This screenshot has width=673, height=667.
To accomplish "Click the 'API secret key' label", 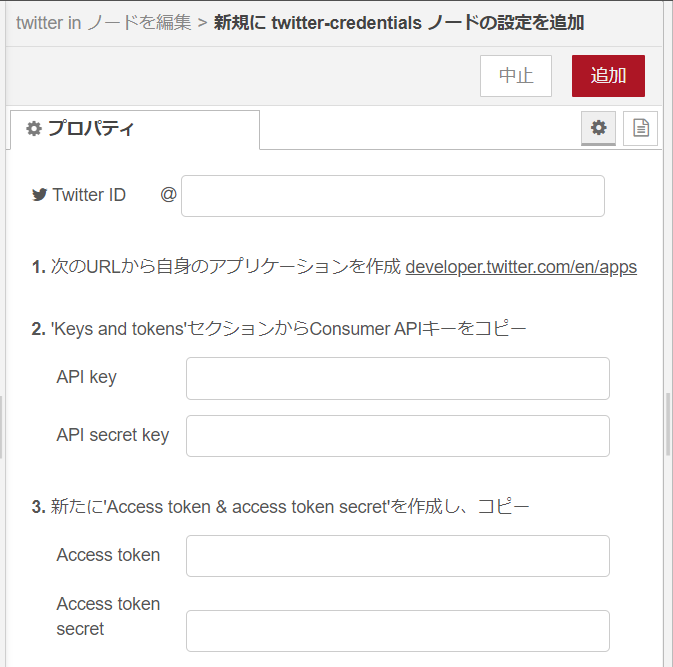I will click(112, 435).
